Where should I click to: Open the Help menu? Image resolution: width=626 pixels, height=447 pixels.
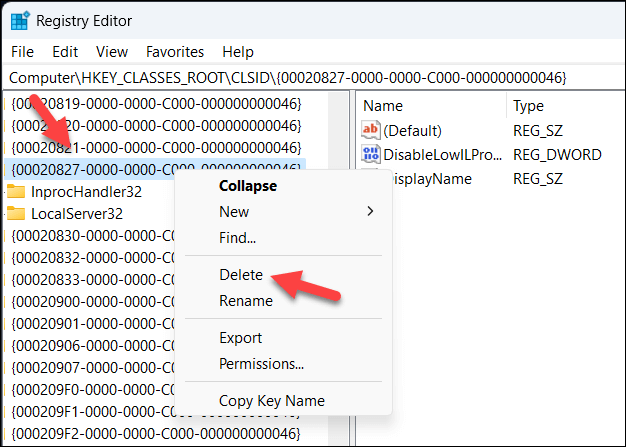click(x=238, y=52)
